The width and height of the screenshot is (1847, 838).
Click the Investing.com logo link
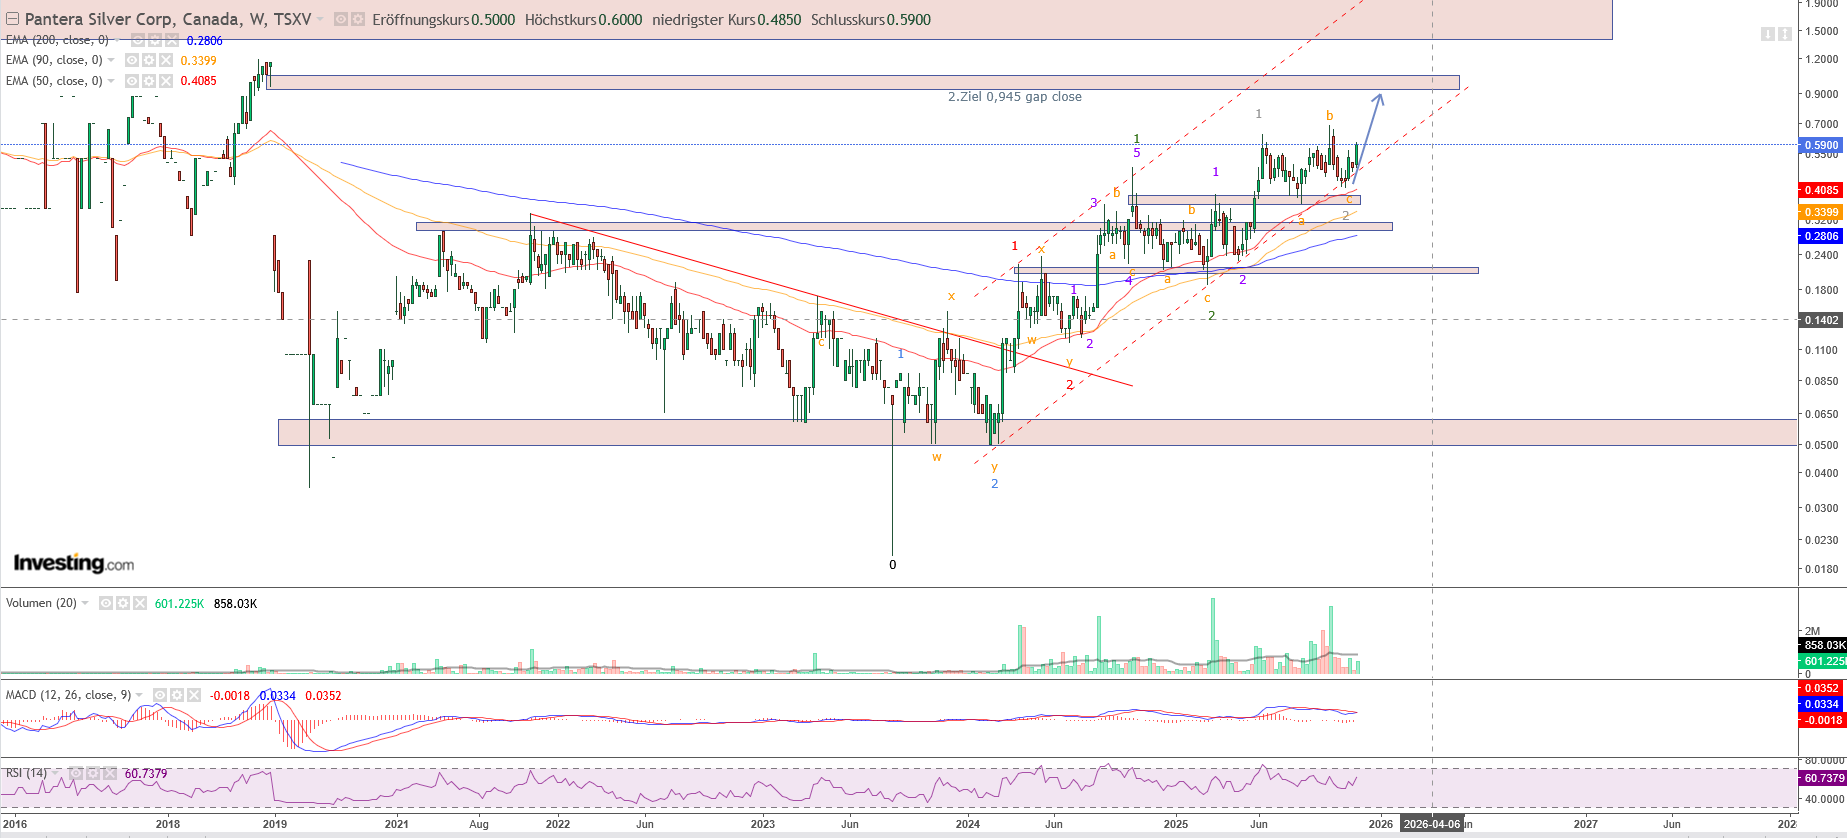73,564
